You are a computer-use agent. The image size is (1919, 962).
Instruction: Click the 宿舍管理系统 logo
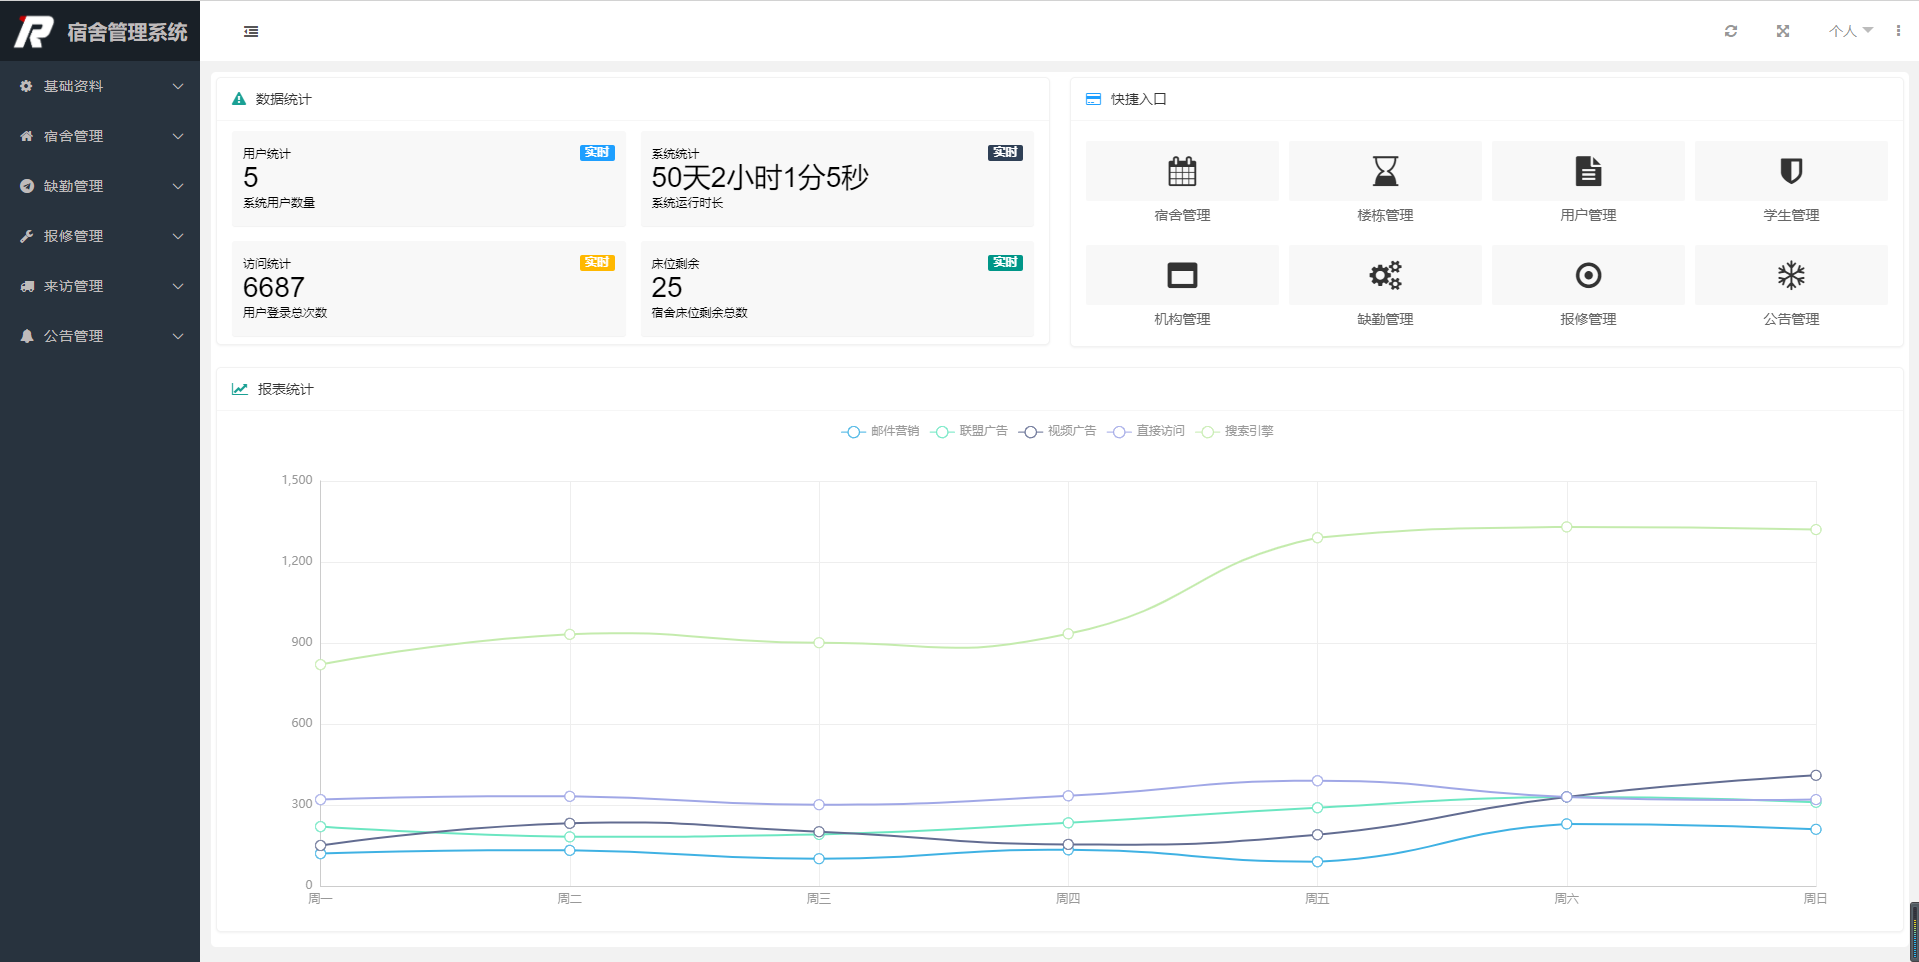tap(100, 32)
